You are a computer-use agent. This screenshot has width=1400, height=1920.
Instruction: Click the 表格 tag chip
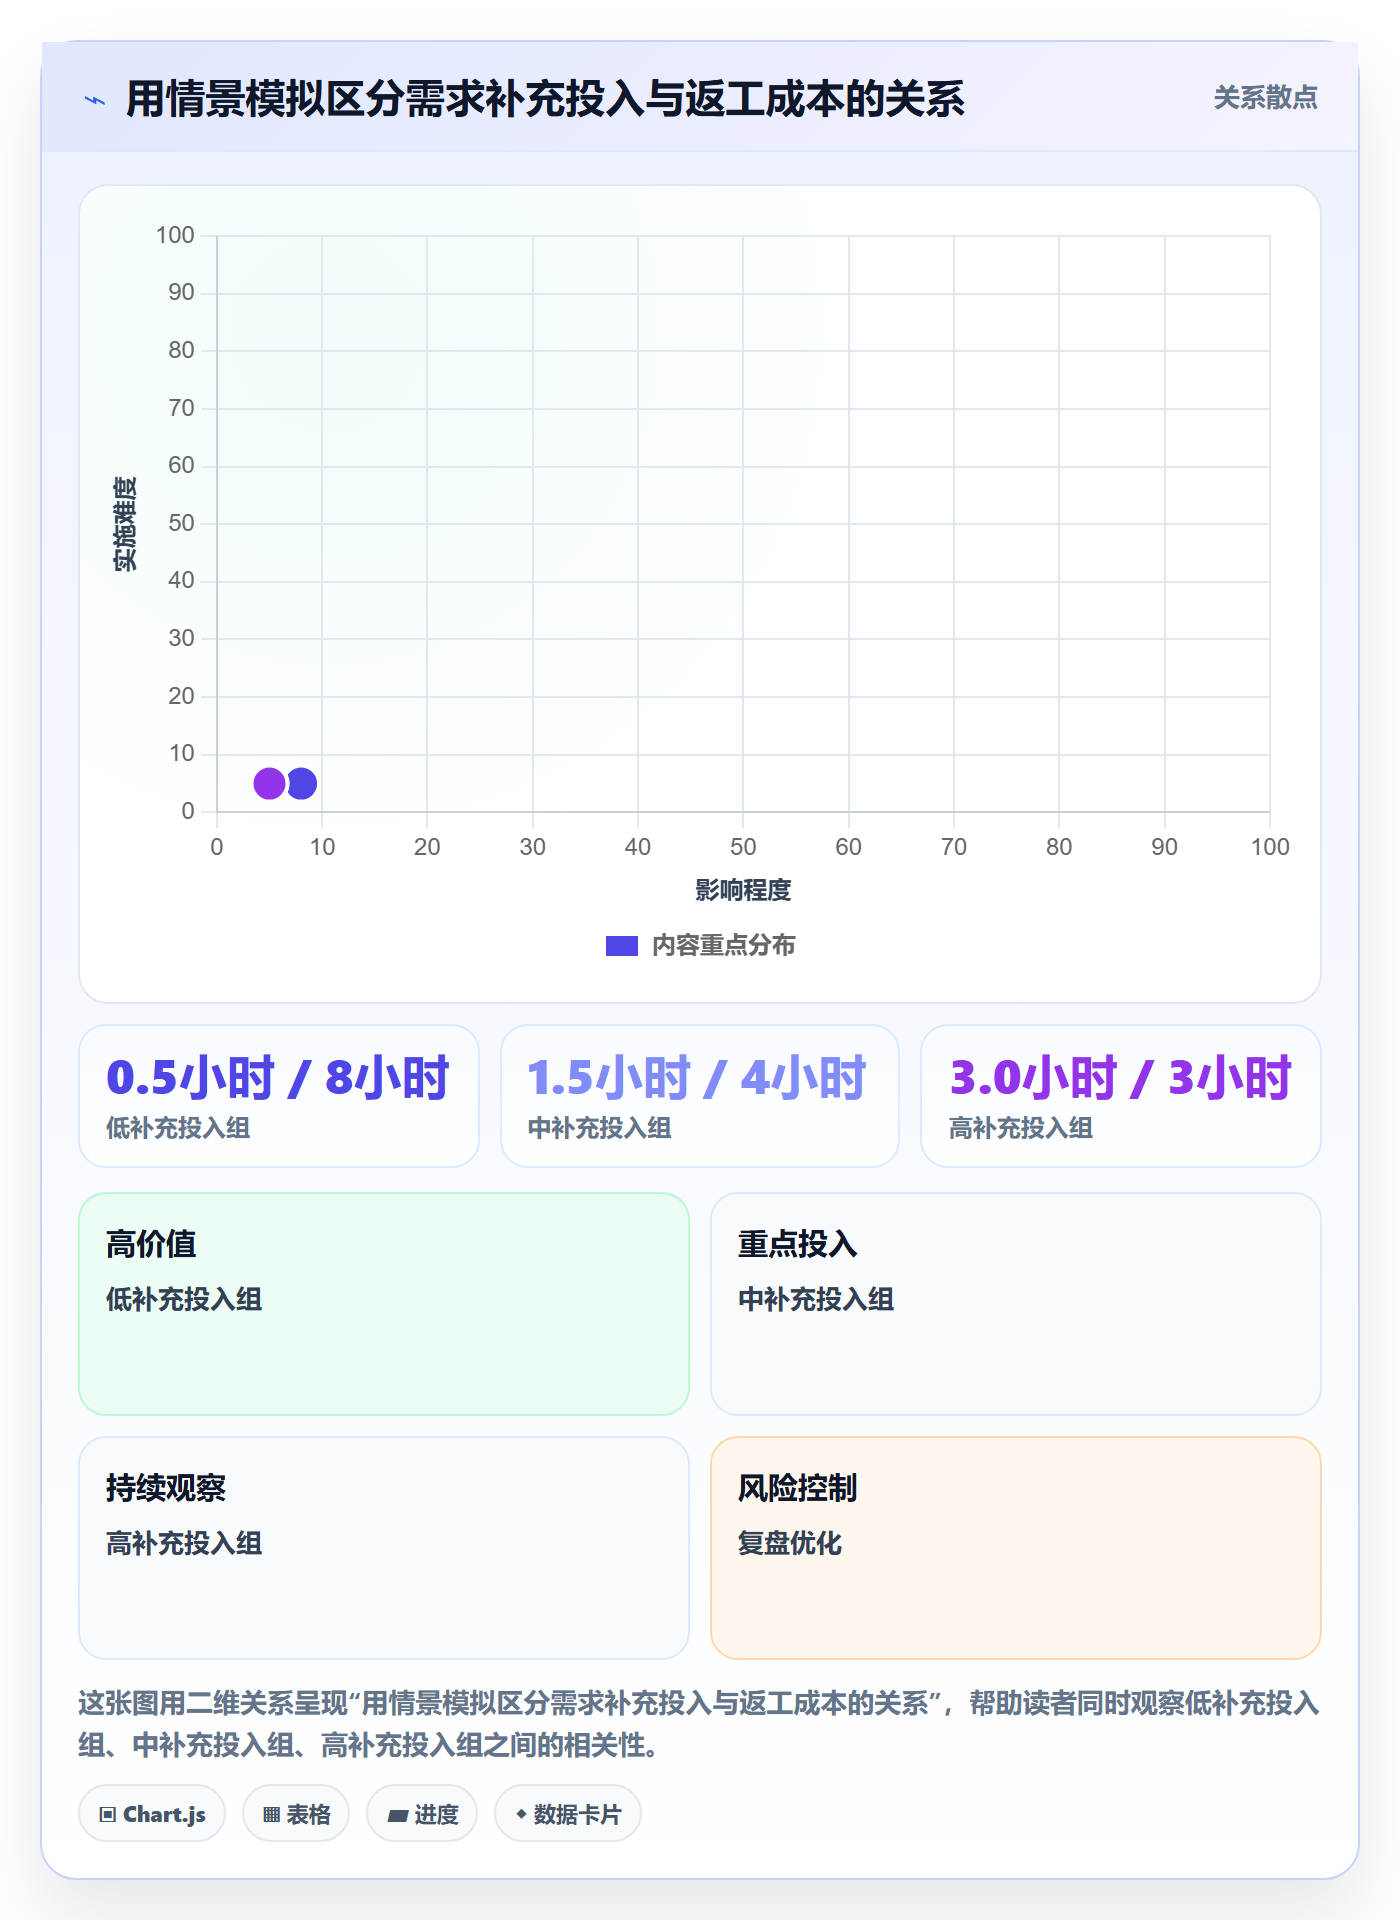(x=296, y=1814)
